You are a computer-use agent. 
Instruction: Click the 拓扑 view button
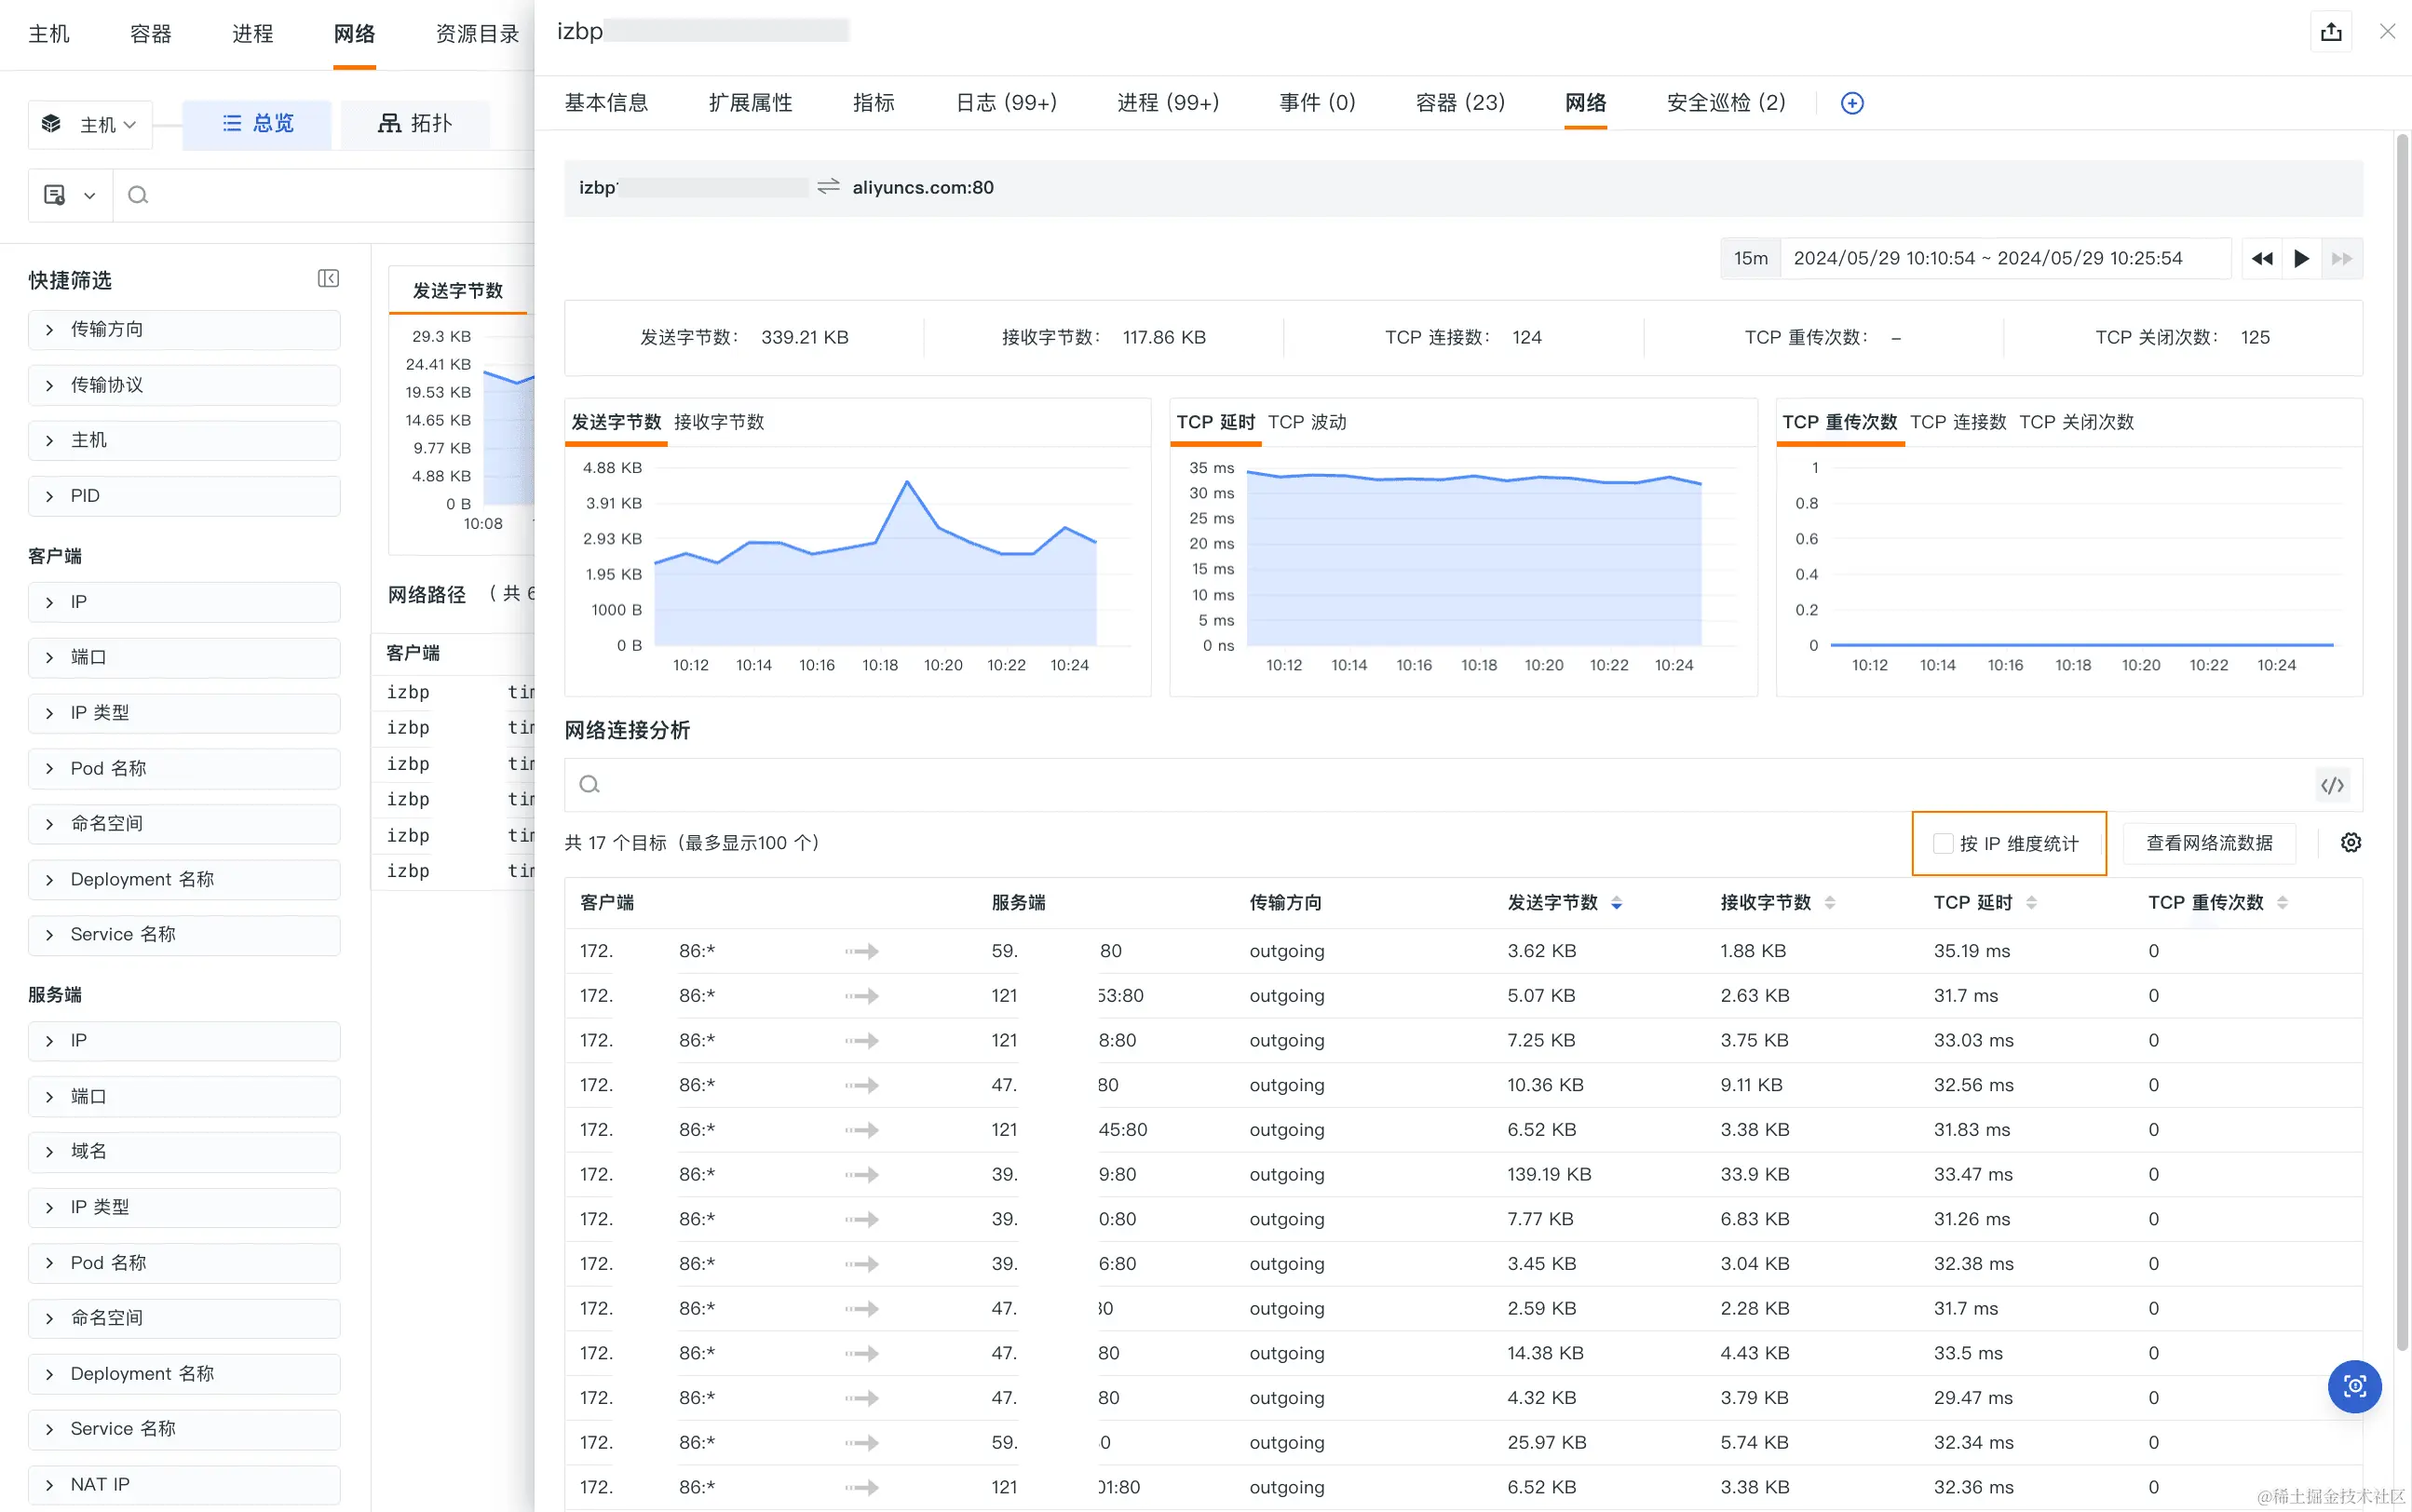415,124
